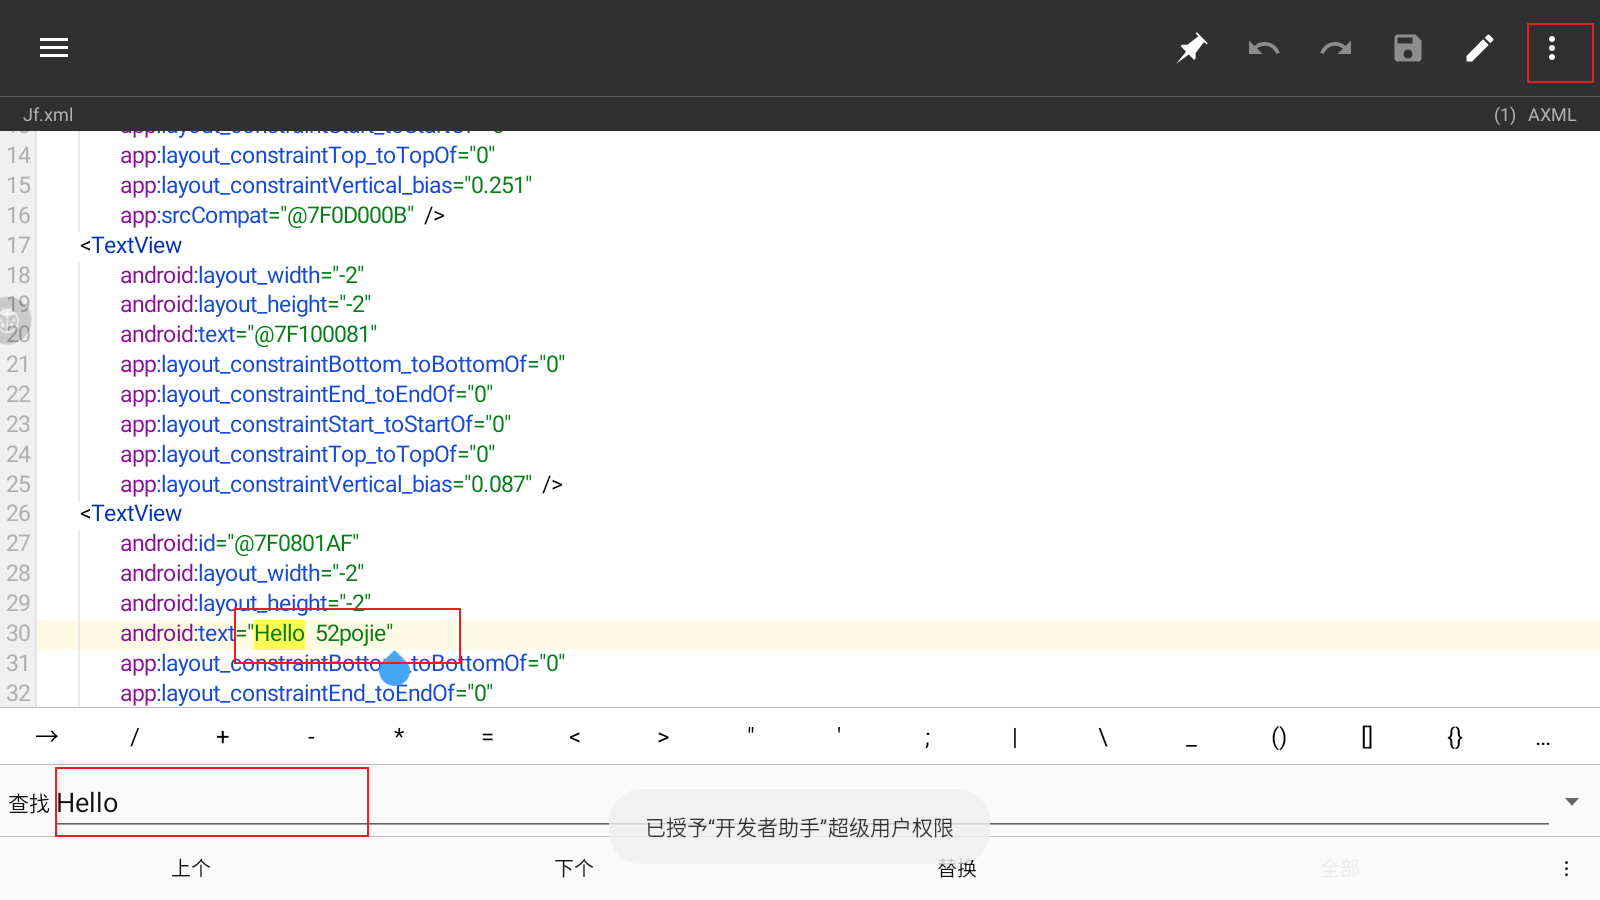Insert the plus symbol
Image resolution: width=1600 pixels, height=900 pixels.
click(223, 737)
